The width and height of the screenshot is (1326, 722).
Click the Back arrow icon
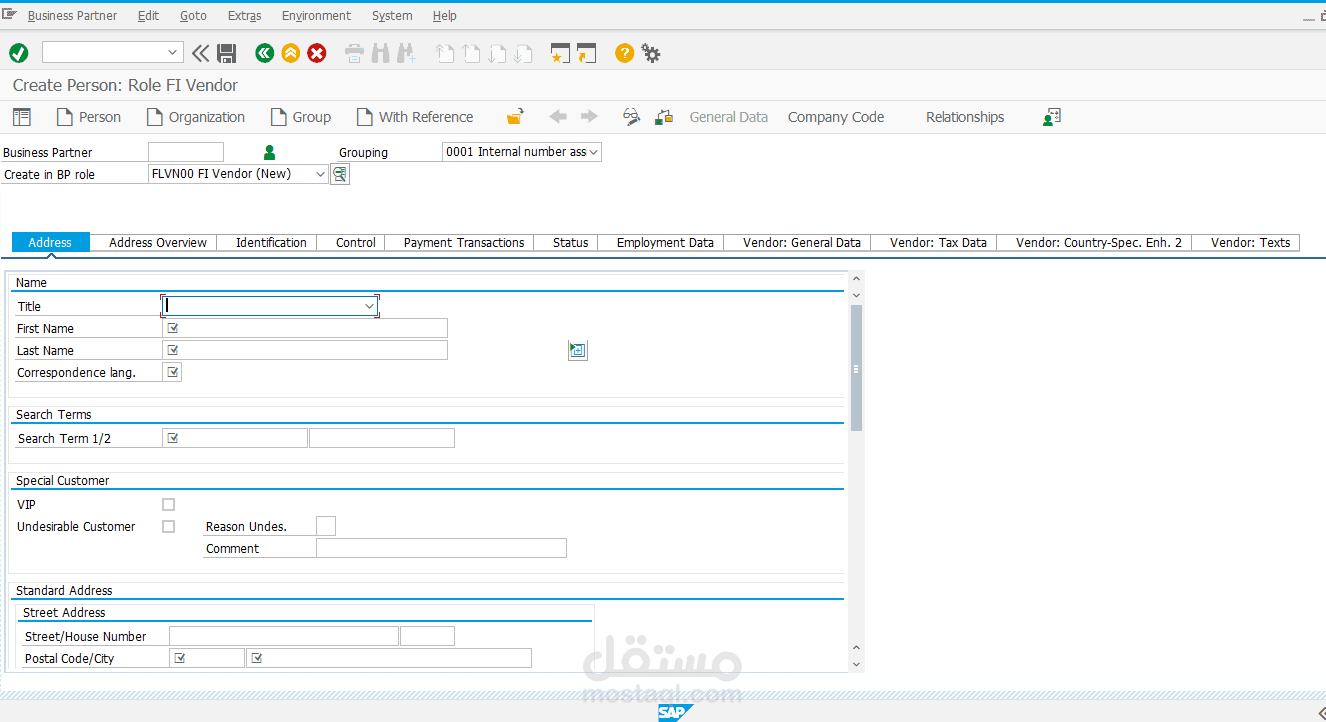point(264,53)
